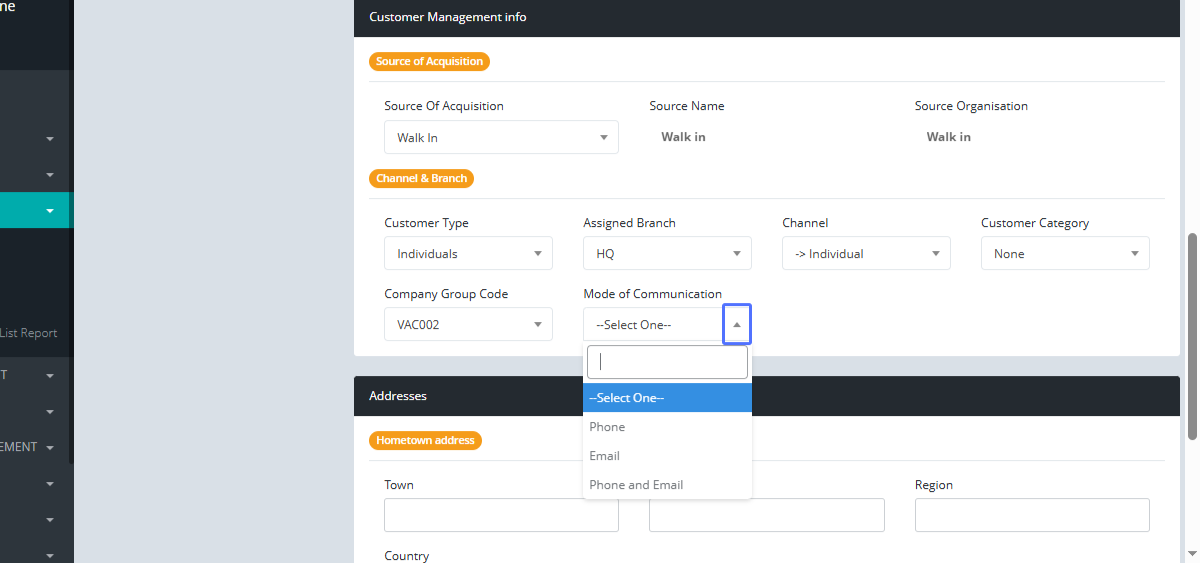
Task: Expand the teal highlighted sidebar menu item
Action: click(50, 211)
